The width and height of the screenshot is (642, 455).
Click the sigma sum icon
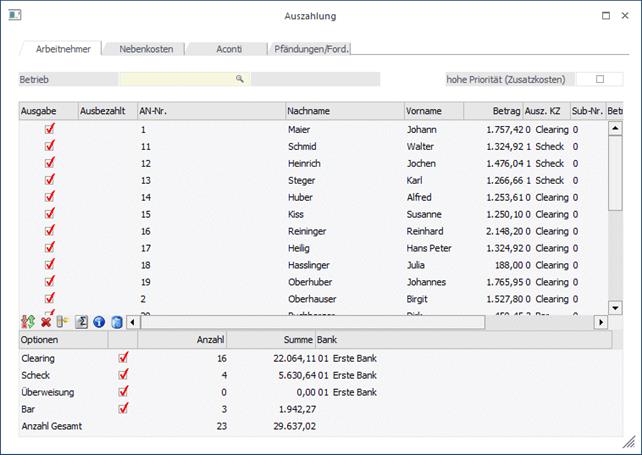point(82,322)
